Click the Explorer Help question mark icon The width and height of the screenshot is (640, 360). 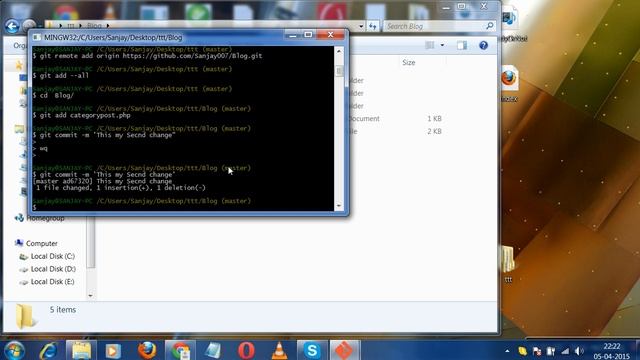(484, 45)
